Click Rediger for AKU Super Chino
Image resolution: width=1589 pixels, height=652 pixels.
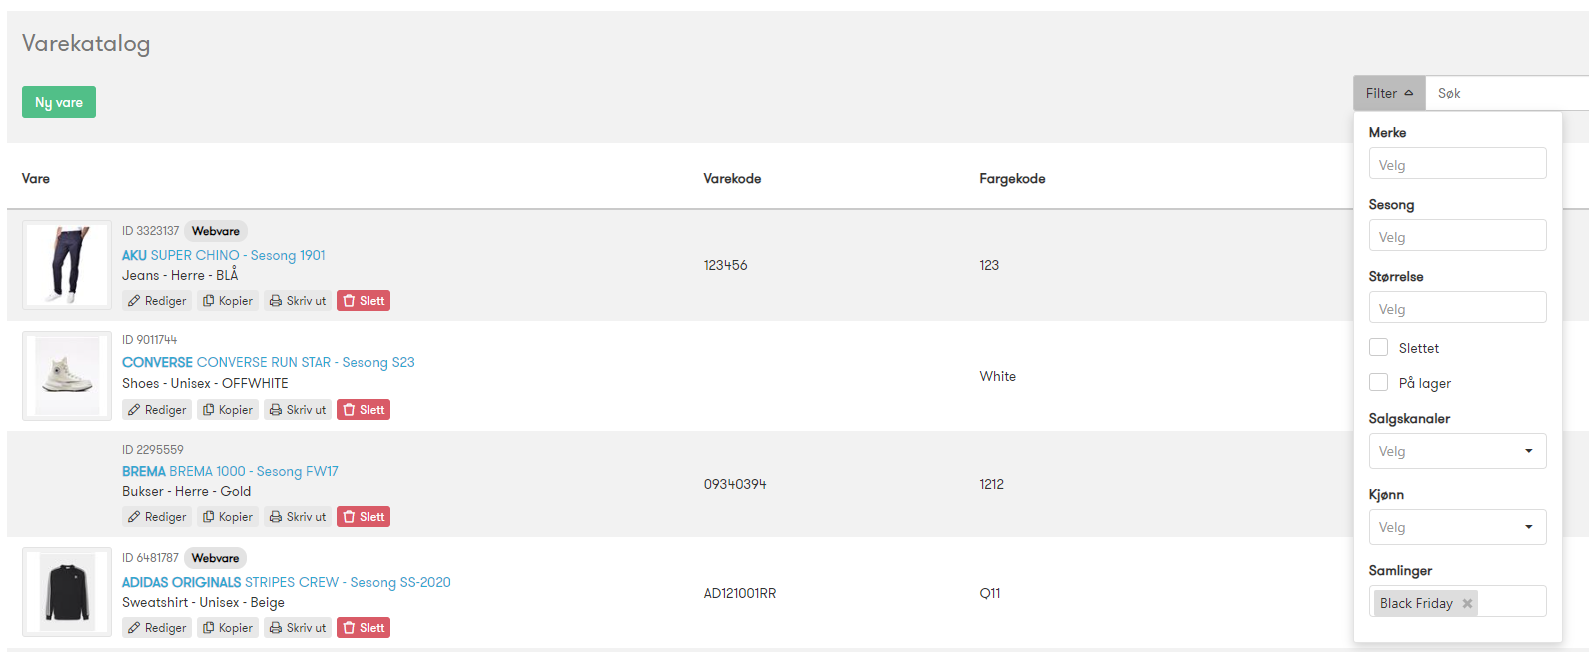[x=157, y=301]
